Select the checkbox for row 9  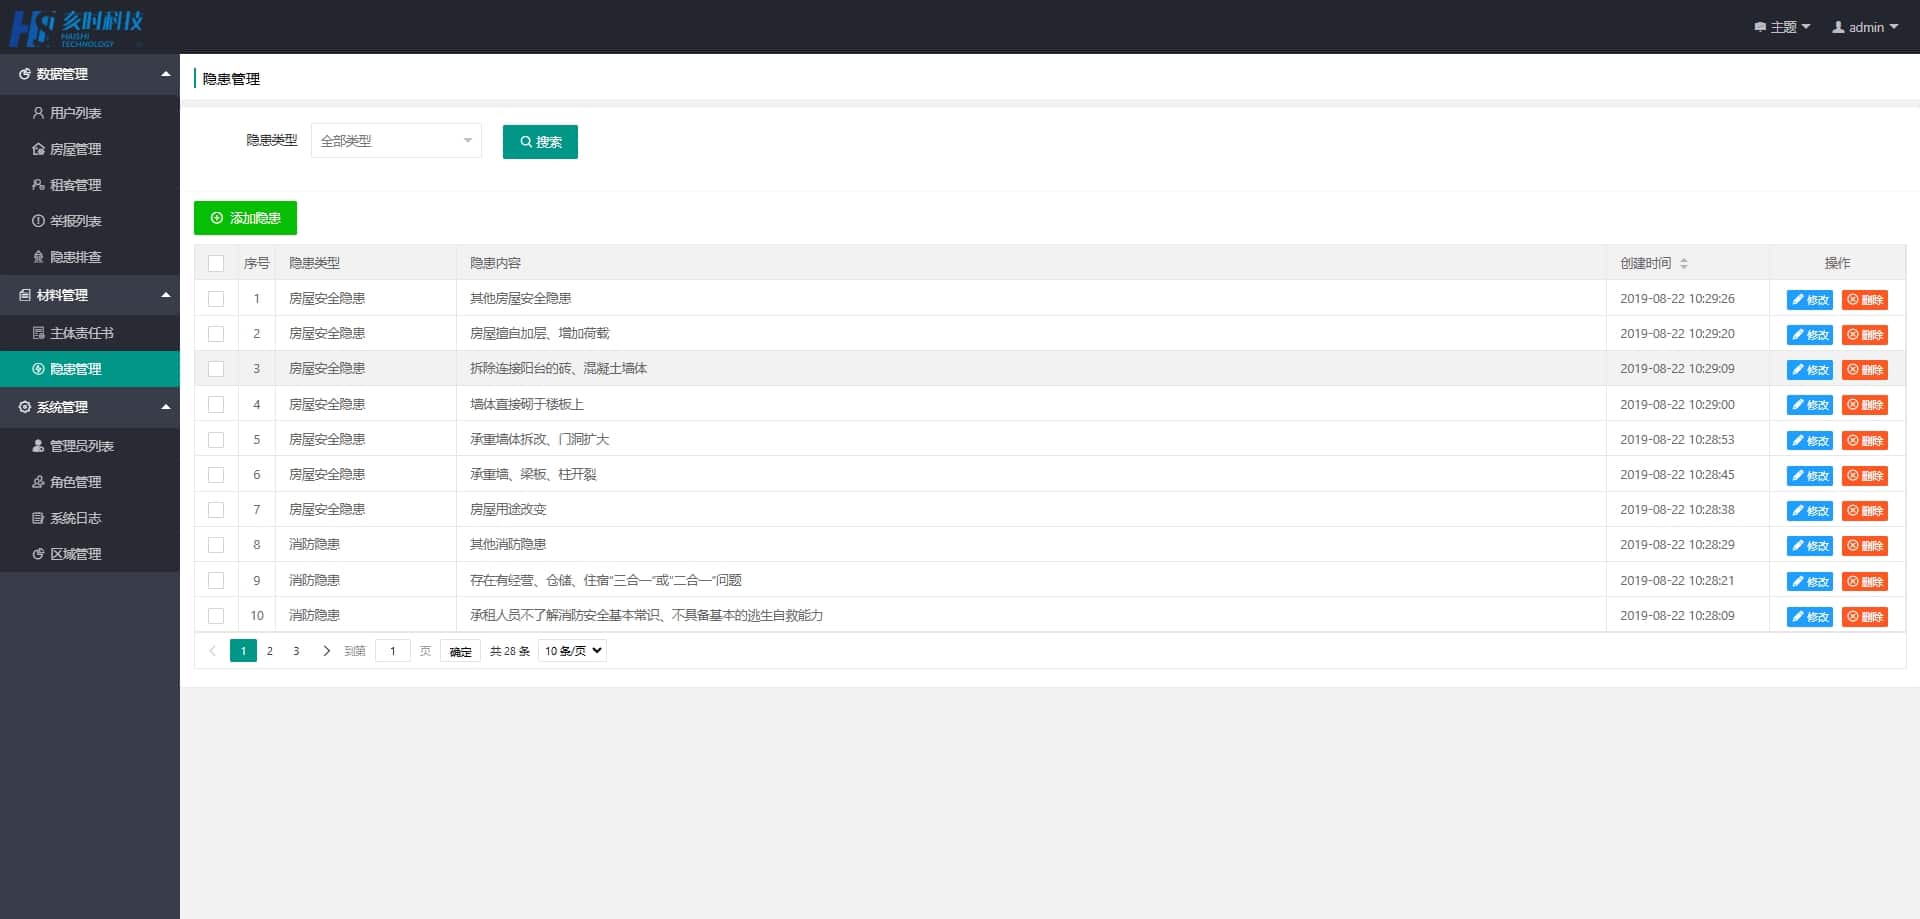click(216, 580)
